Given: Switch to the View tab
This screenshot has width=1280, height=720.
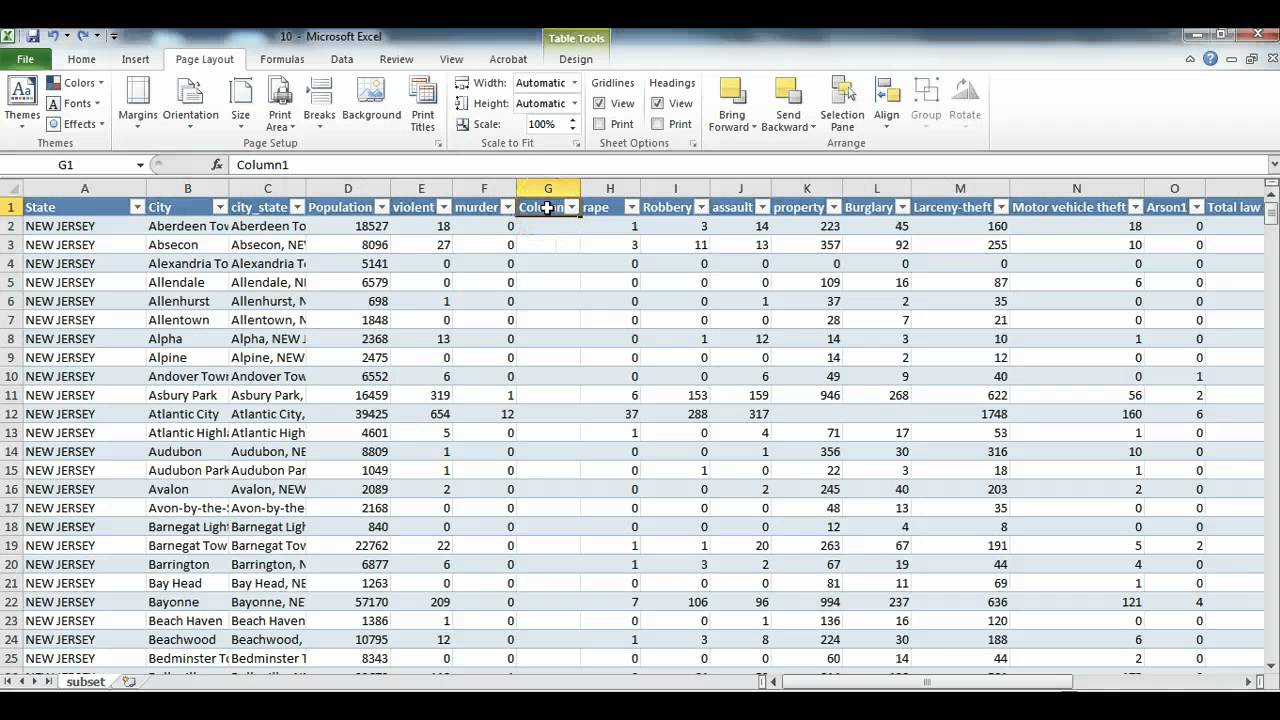Looking at the screenshot, I should [x=451, y=59].
